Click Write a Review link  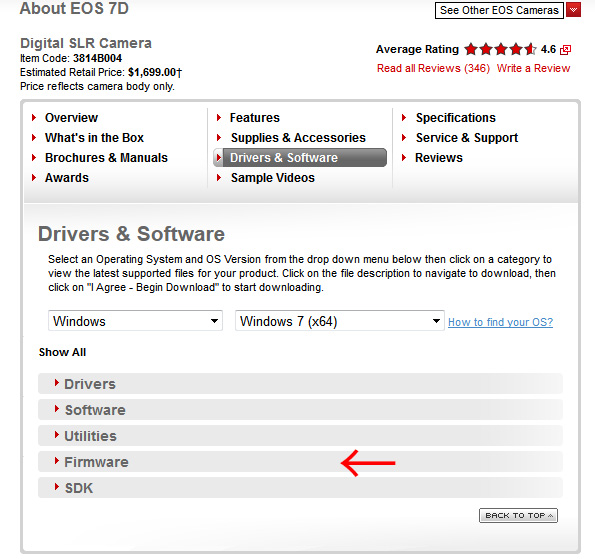pos(533,68)
